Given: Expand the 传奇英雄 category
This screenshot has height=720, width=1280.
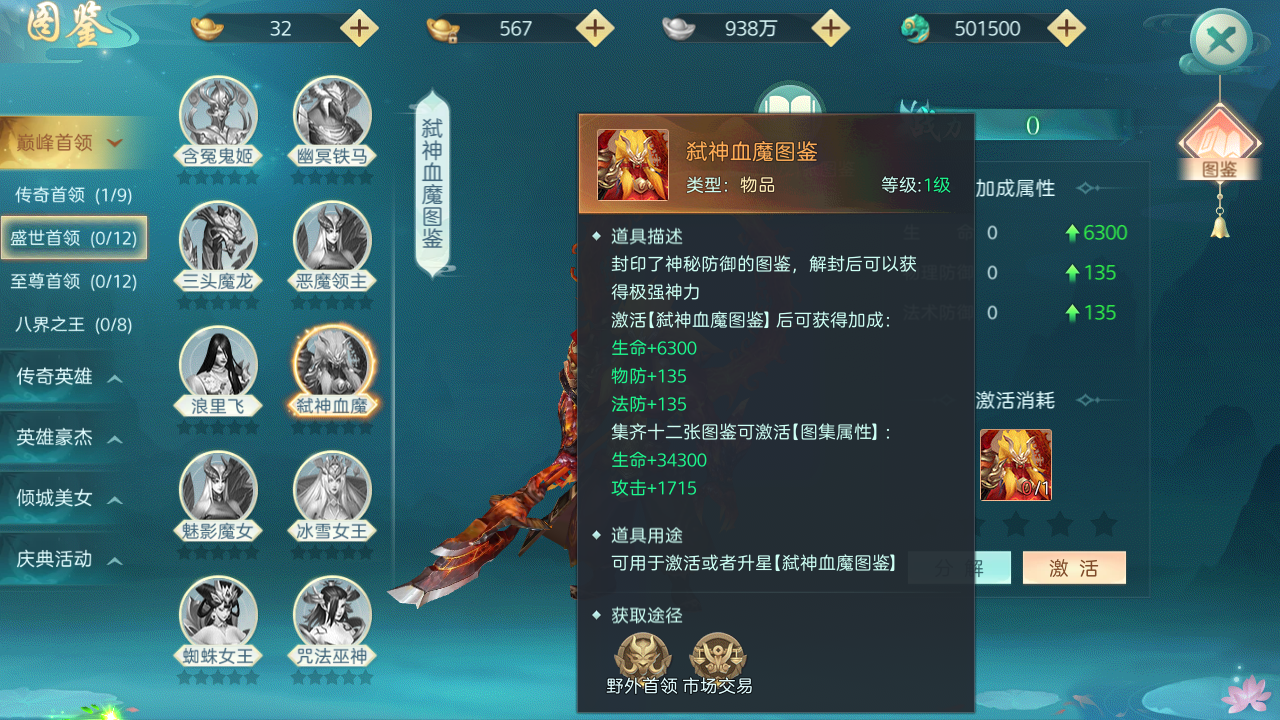Looking at the screenshot, I should click(x=70, y=377).
